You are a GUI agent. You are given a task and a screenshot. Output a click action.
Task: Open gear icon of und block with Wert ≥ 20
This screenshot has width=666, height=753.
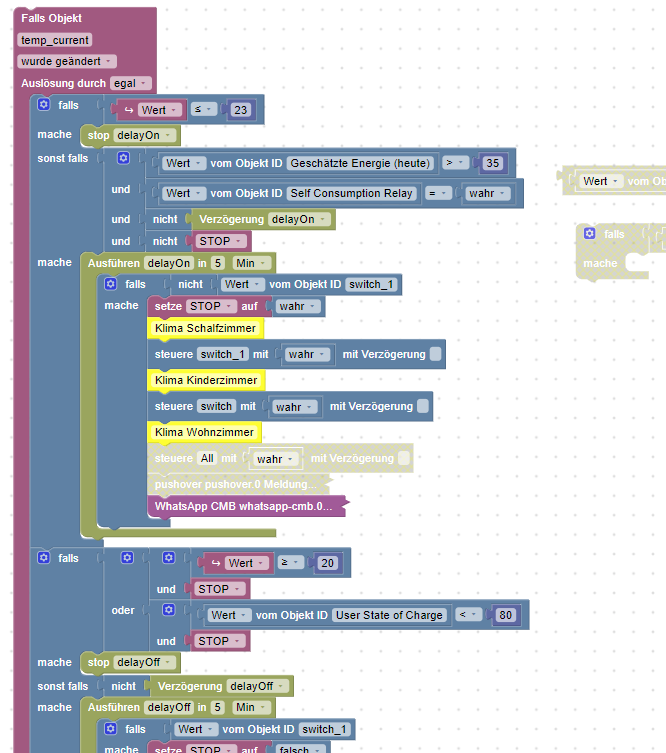pos(169,558)
